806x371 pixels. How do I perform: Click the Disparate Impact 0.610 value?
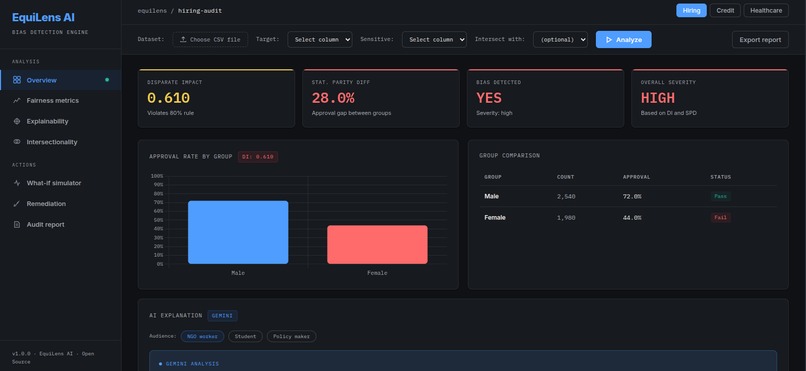tap(169, 98)
